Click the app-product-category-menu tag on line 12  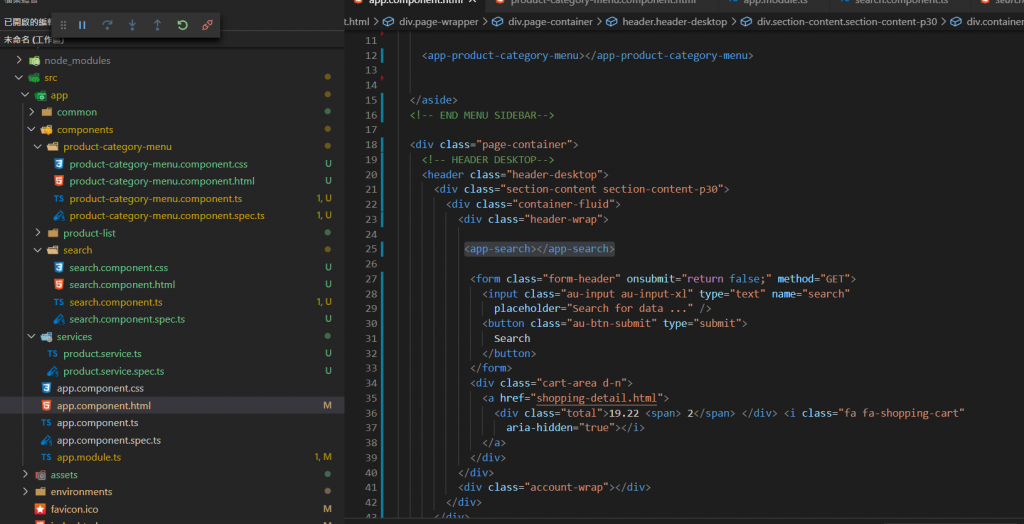tap(588, 56)
